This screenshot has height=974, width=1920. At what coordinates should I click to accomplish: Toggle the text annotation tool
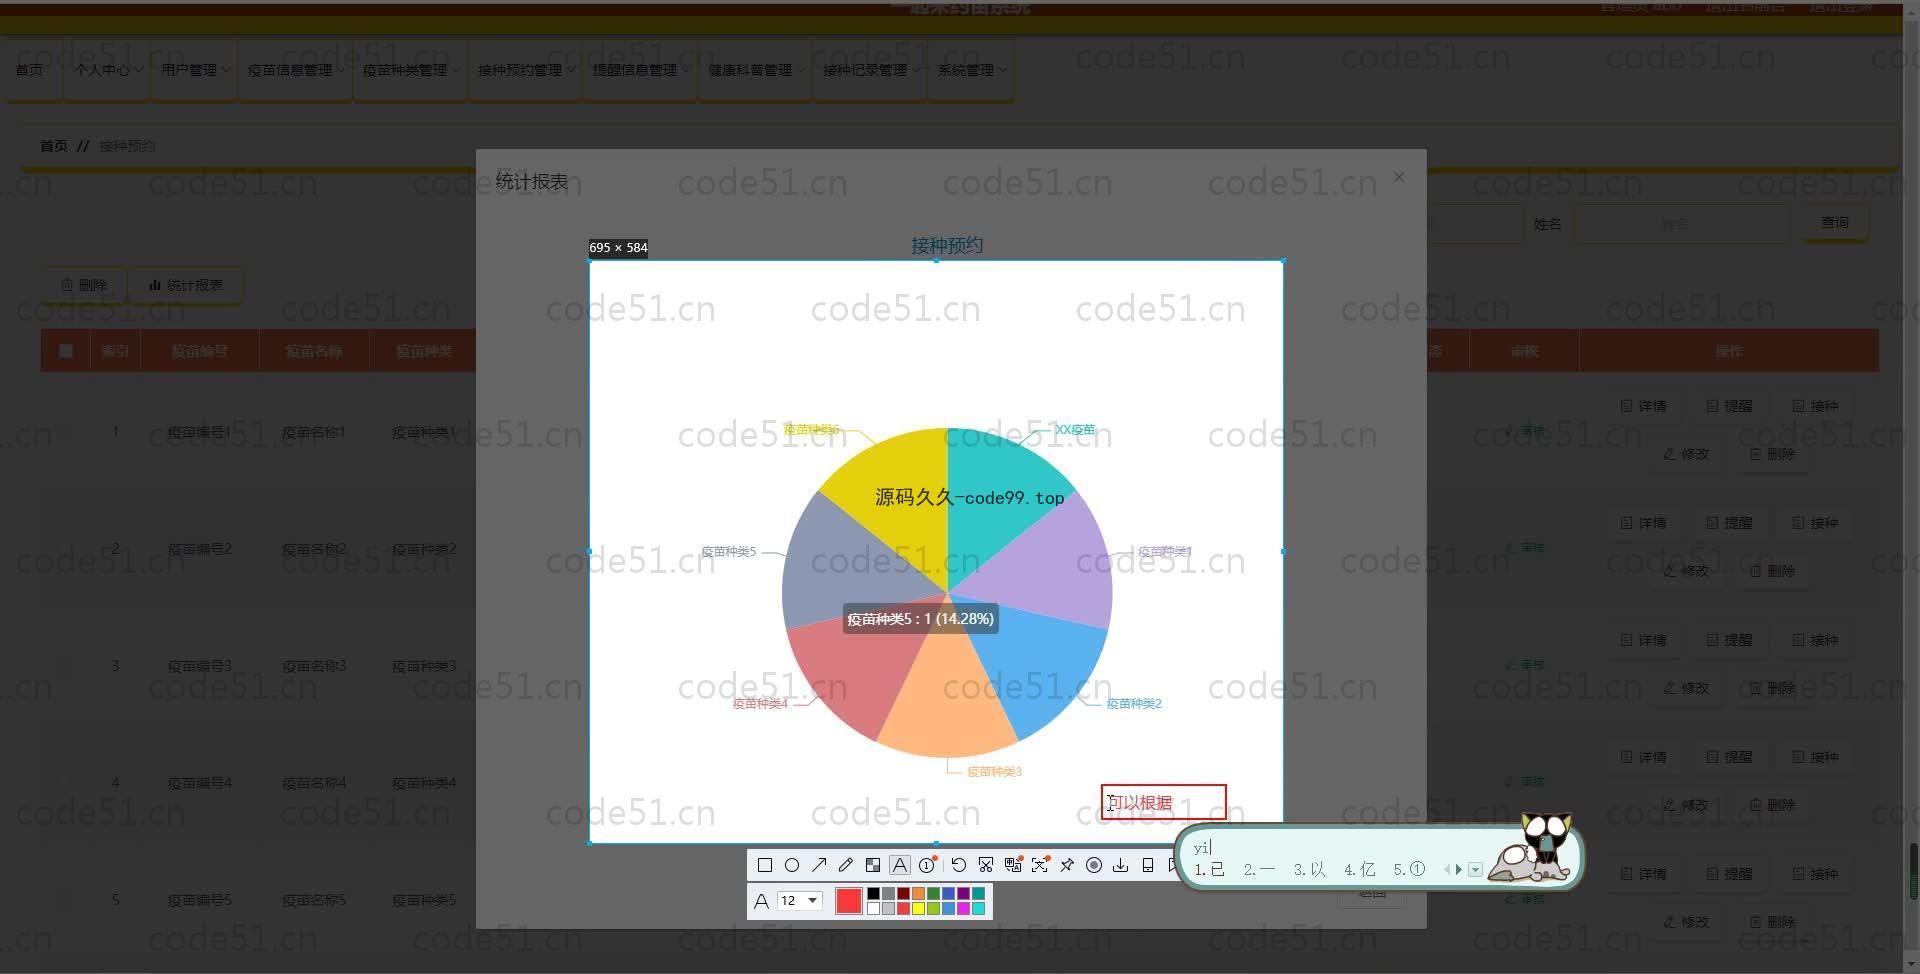[x=900, y=865]
